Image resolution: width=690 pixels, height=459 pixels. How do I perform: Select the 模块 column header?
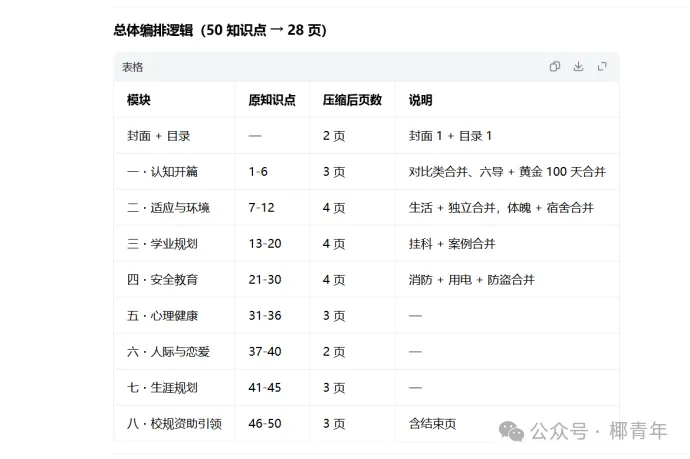[139, 100]
